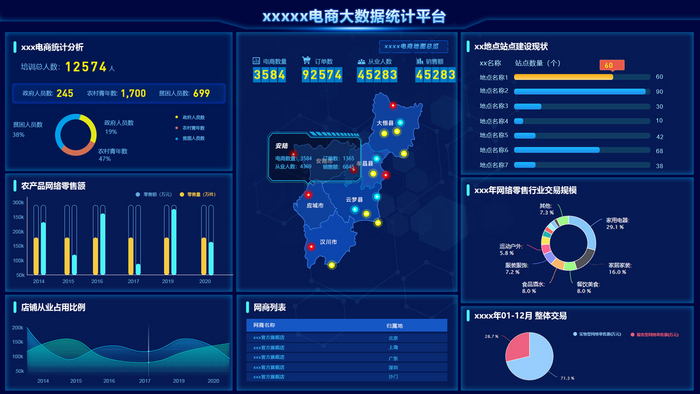The height and width of the screenshot is (394, 700).
Task: Click the 订单数 value 92574
Action: point(322,75)
